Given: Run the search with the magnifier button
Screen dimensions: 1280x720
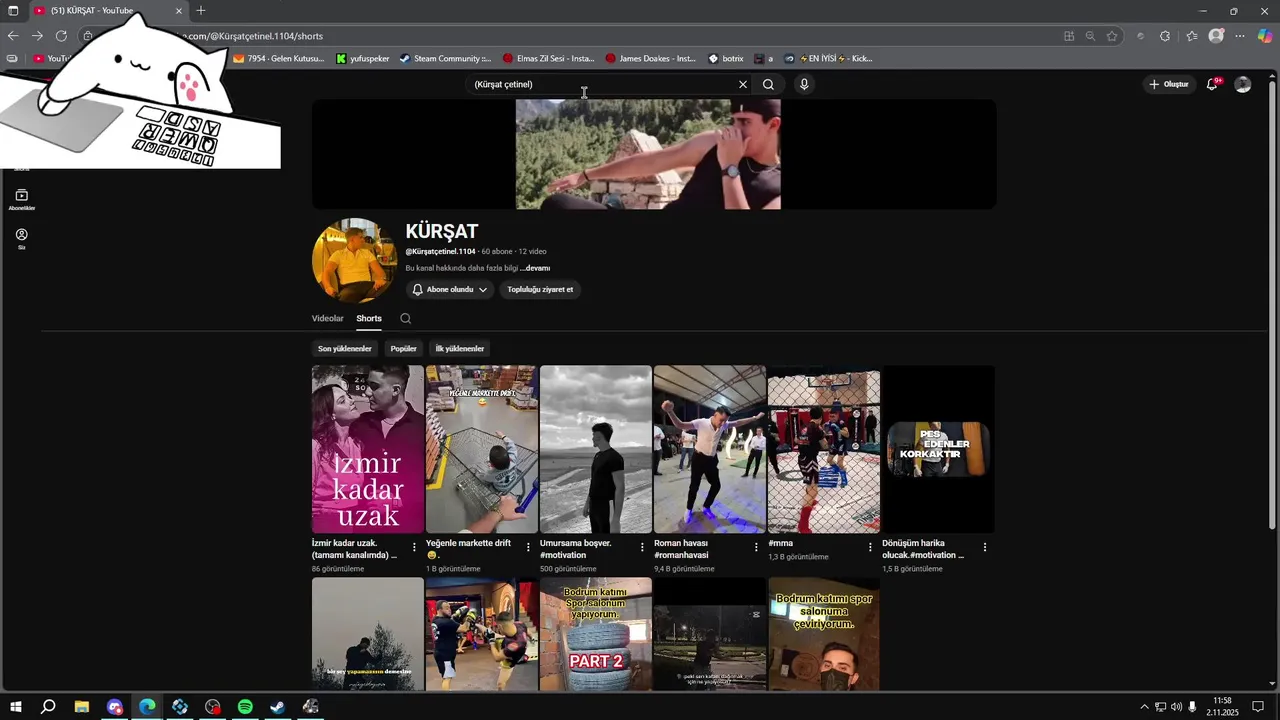Looking at the screenshot, I should (x=768, y=84).
